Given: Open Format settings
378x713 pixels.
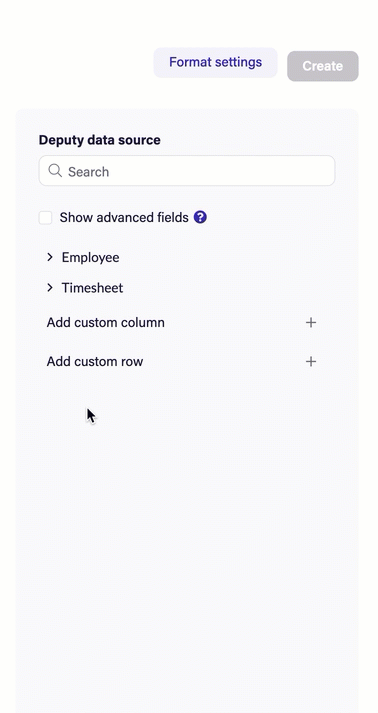Looking at the screenshot, I should pos(215,62).
